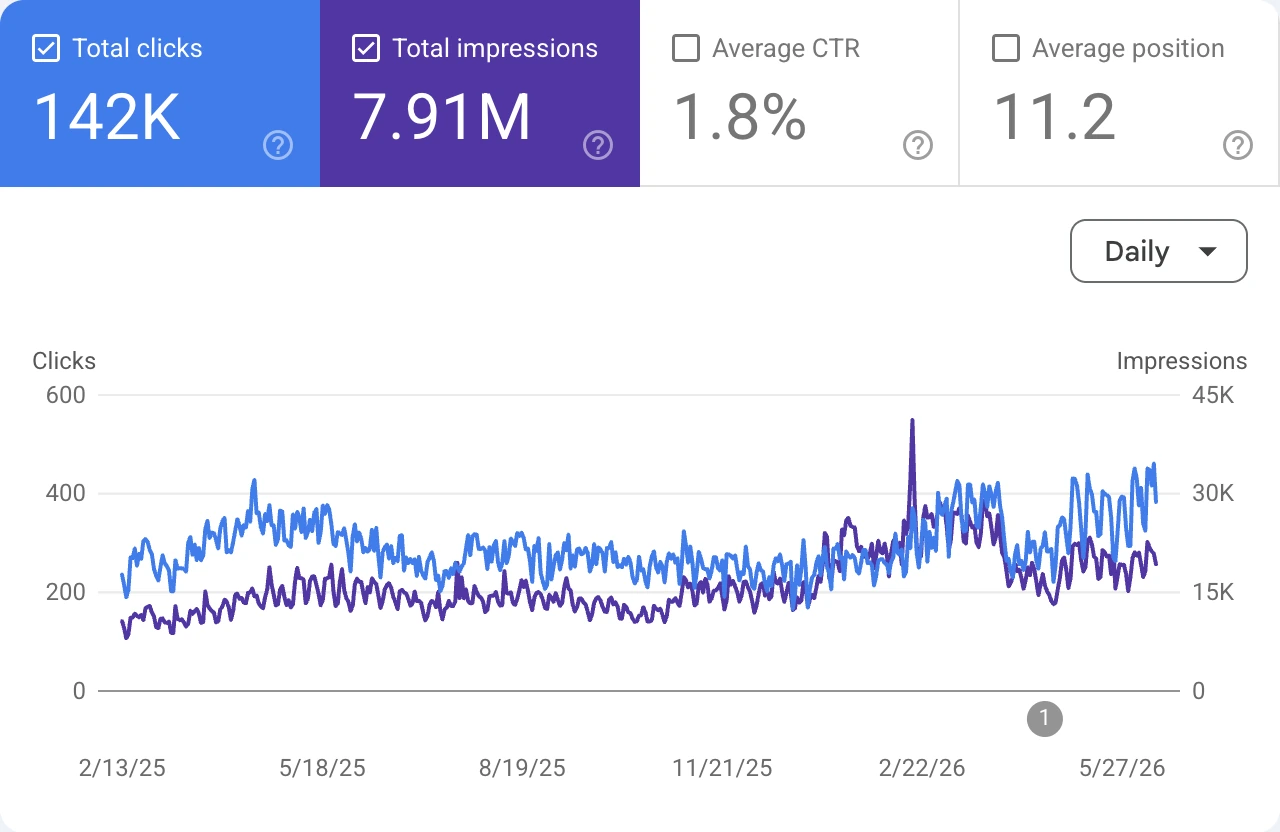Image resolution: width=1280 pixels, height=832 pixels.
Task: Enable the Average position checkbox
Action: click(x=1006, y=48)
